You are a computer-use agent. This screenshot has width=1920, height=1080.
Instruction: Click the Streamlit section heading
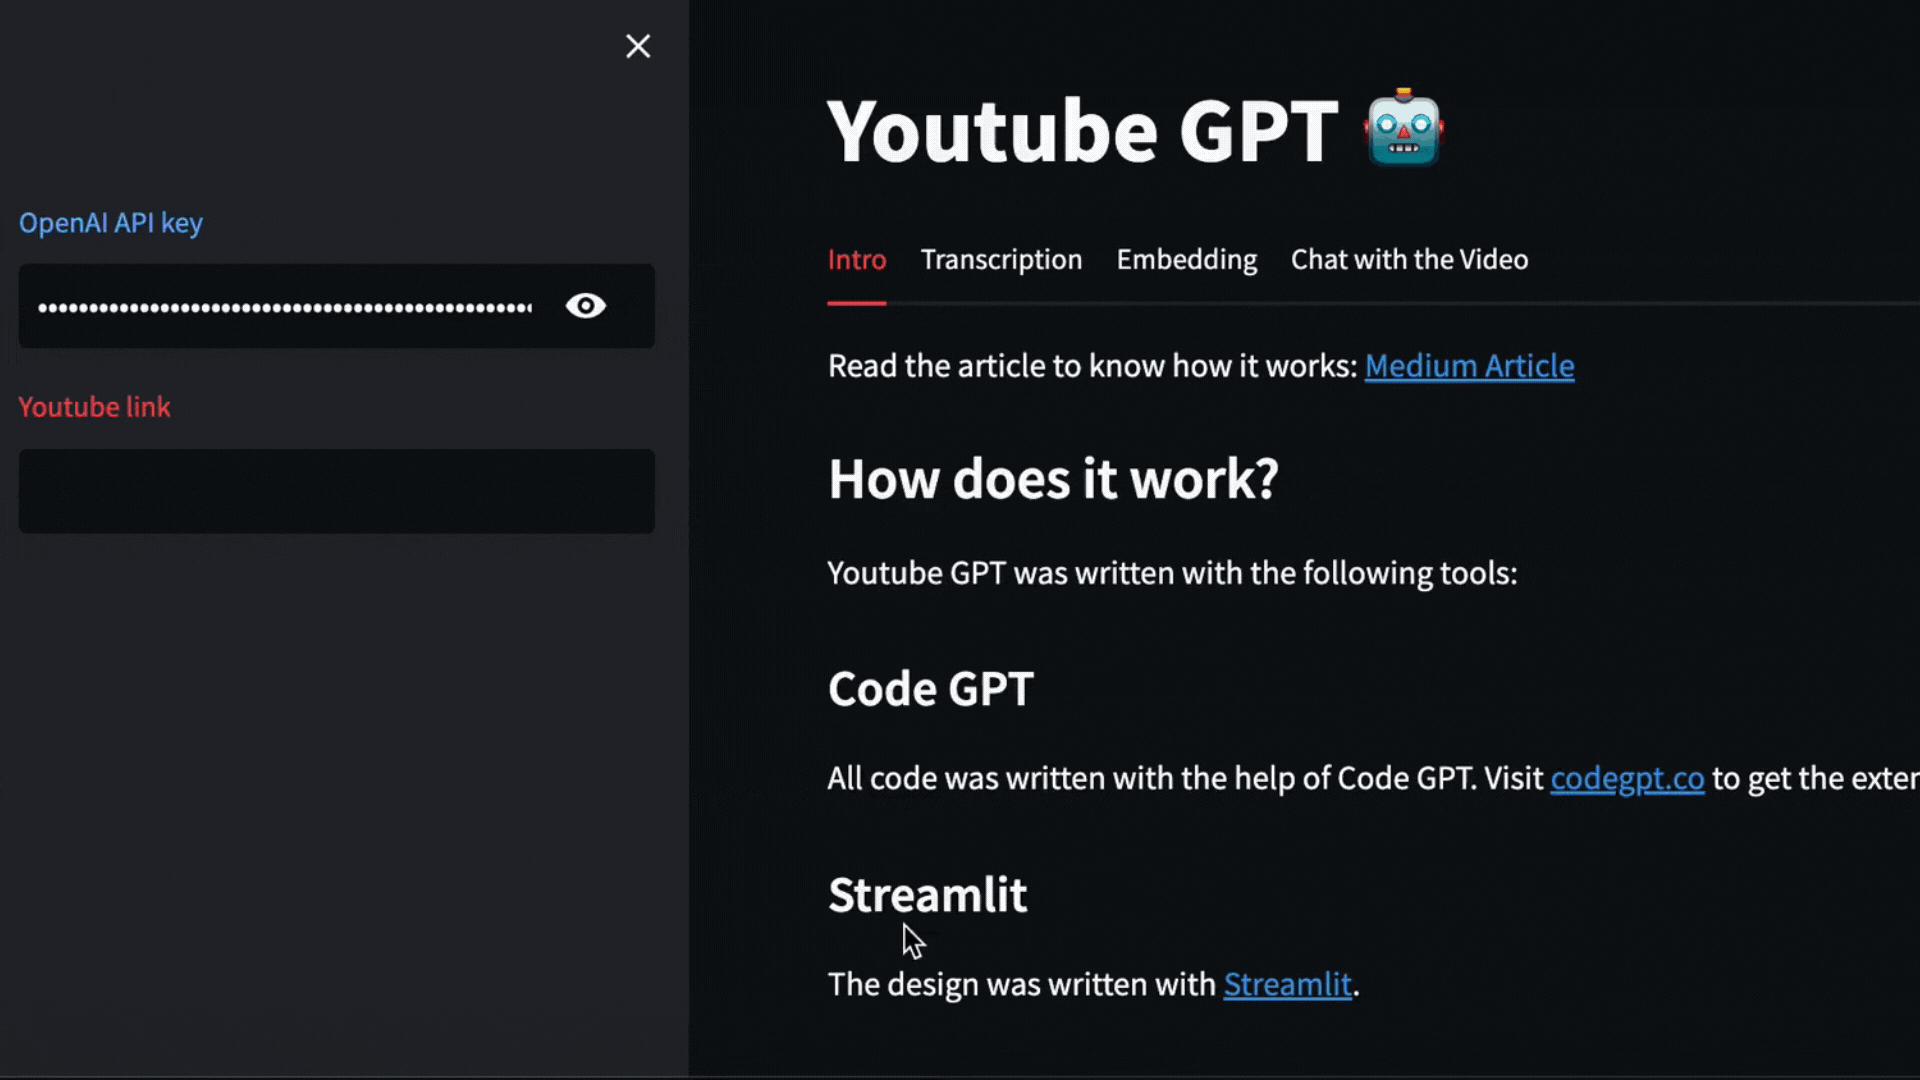[x=927, y=895]
